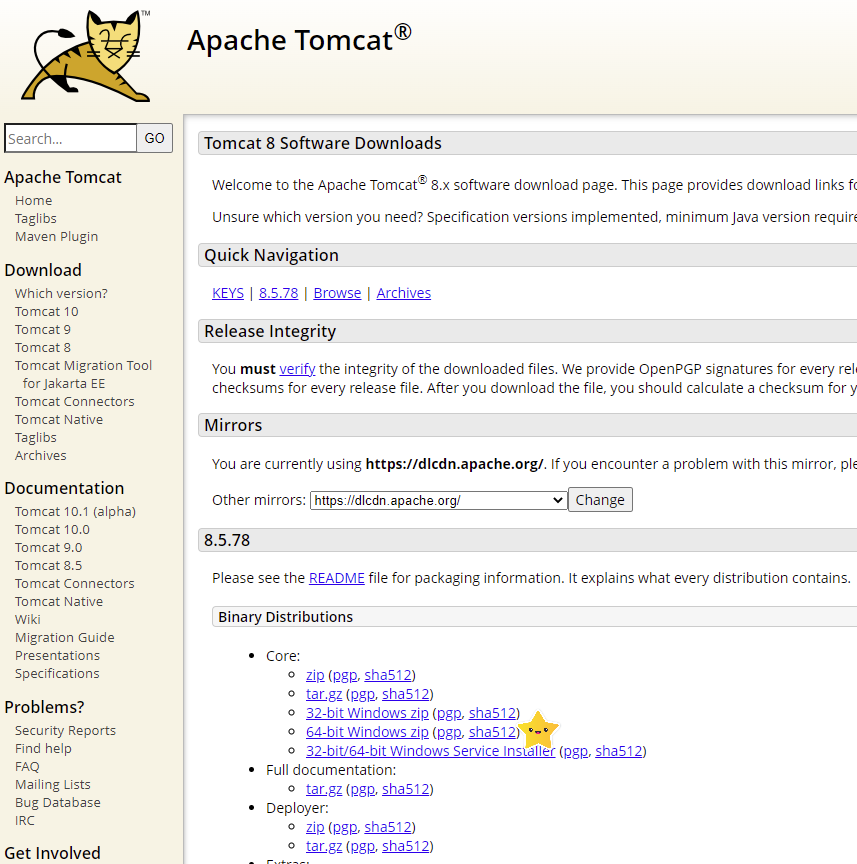This screenshot has width=857, height=864.
Task: Open the Migration Guide link
Action: pyautogui.click(x=64, y=638)
